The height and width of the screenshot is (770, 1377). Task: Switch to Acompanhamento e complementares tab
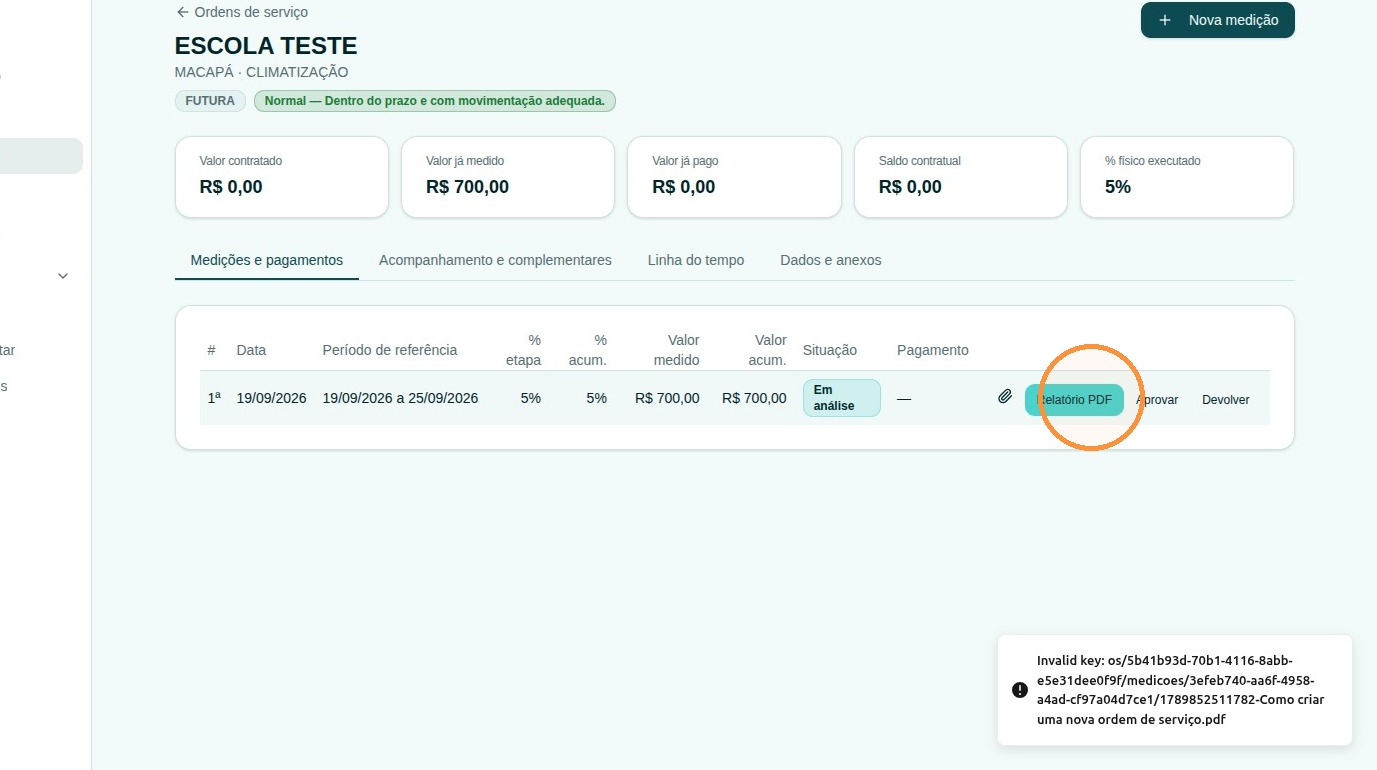click(x=495, y=260)
